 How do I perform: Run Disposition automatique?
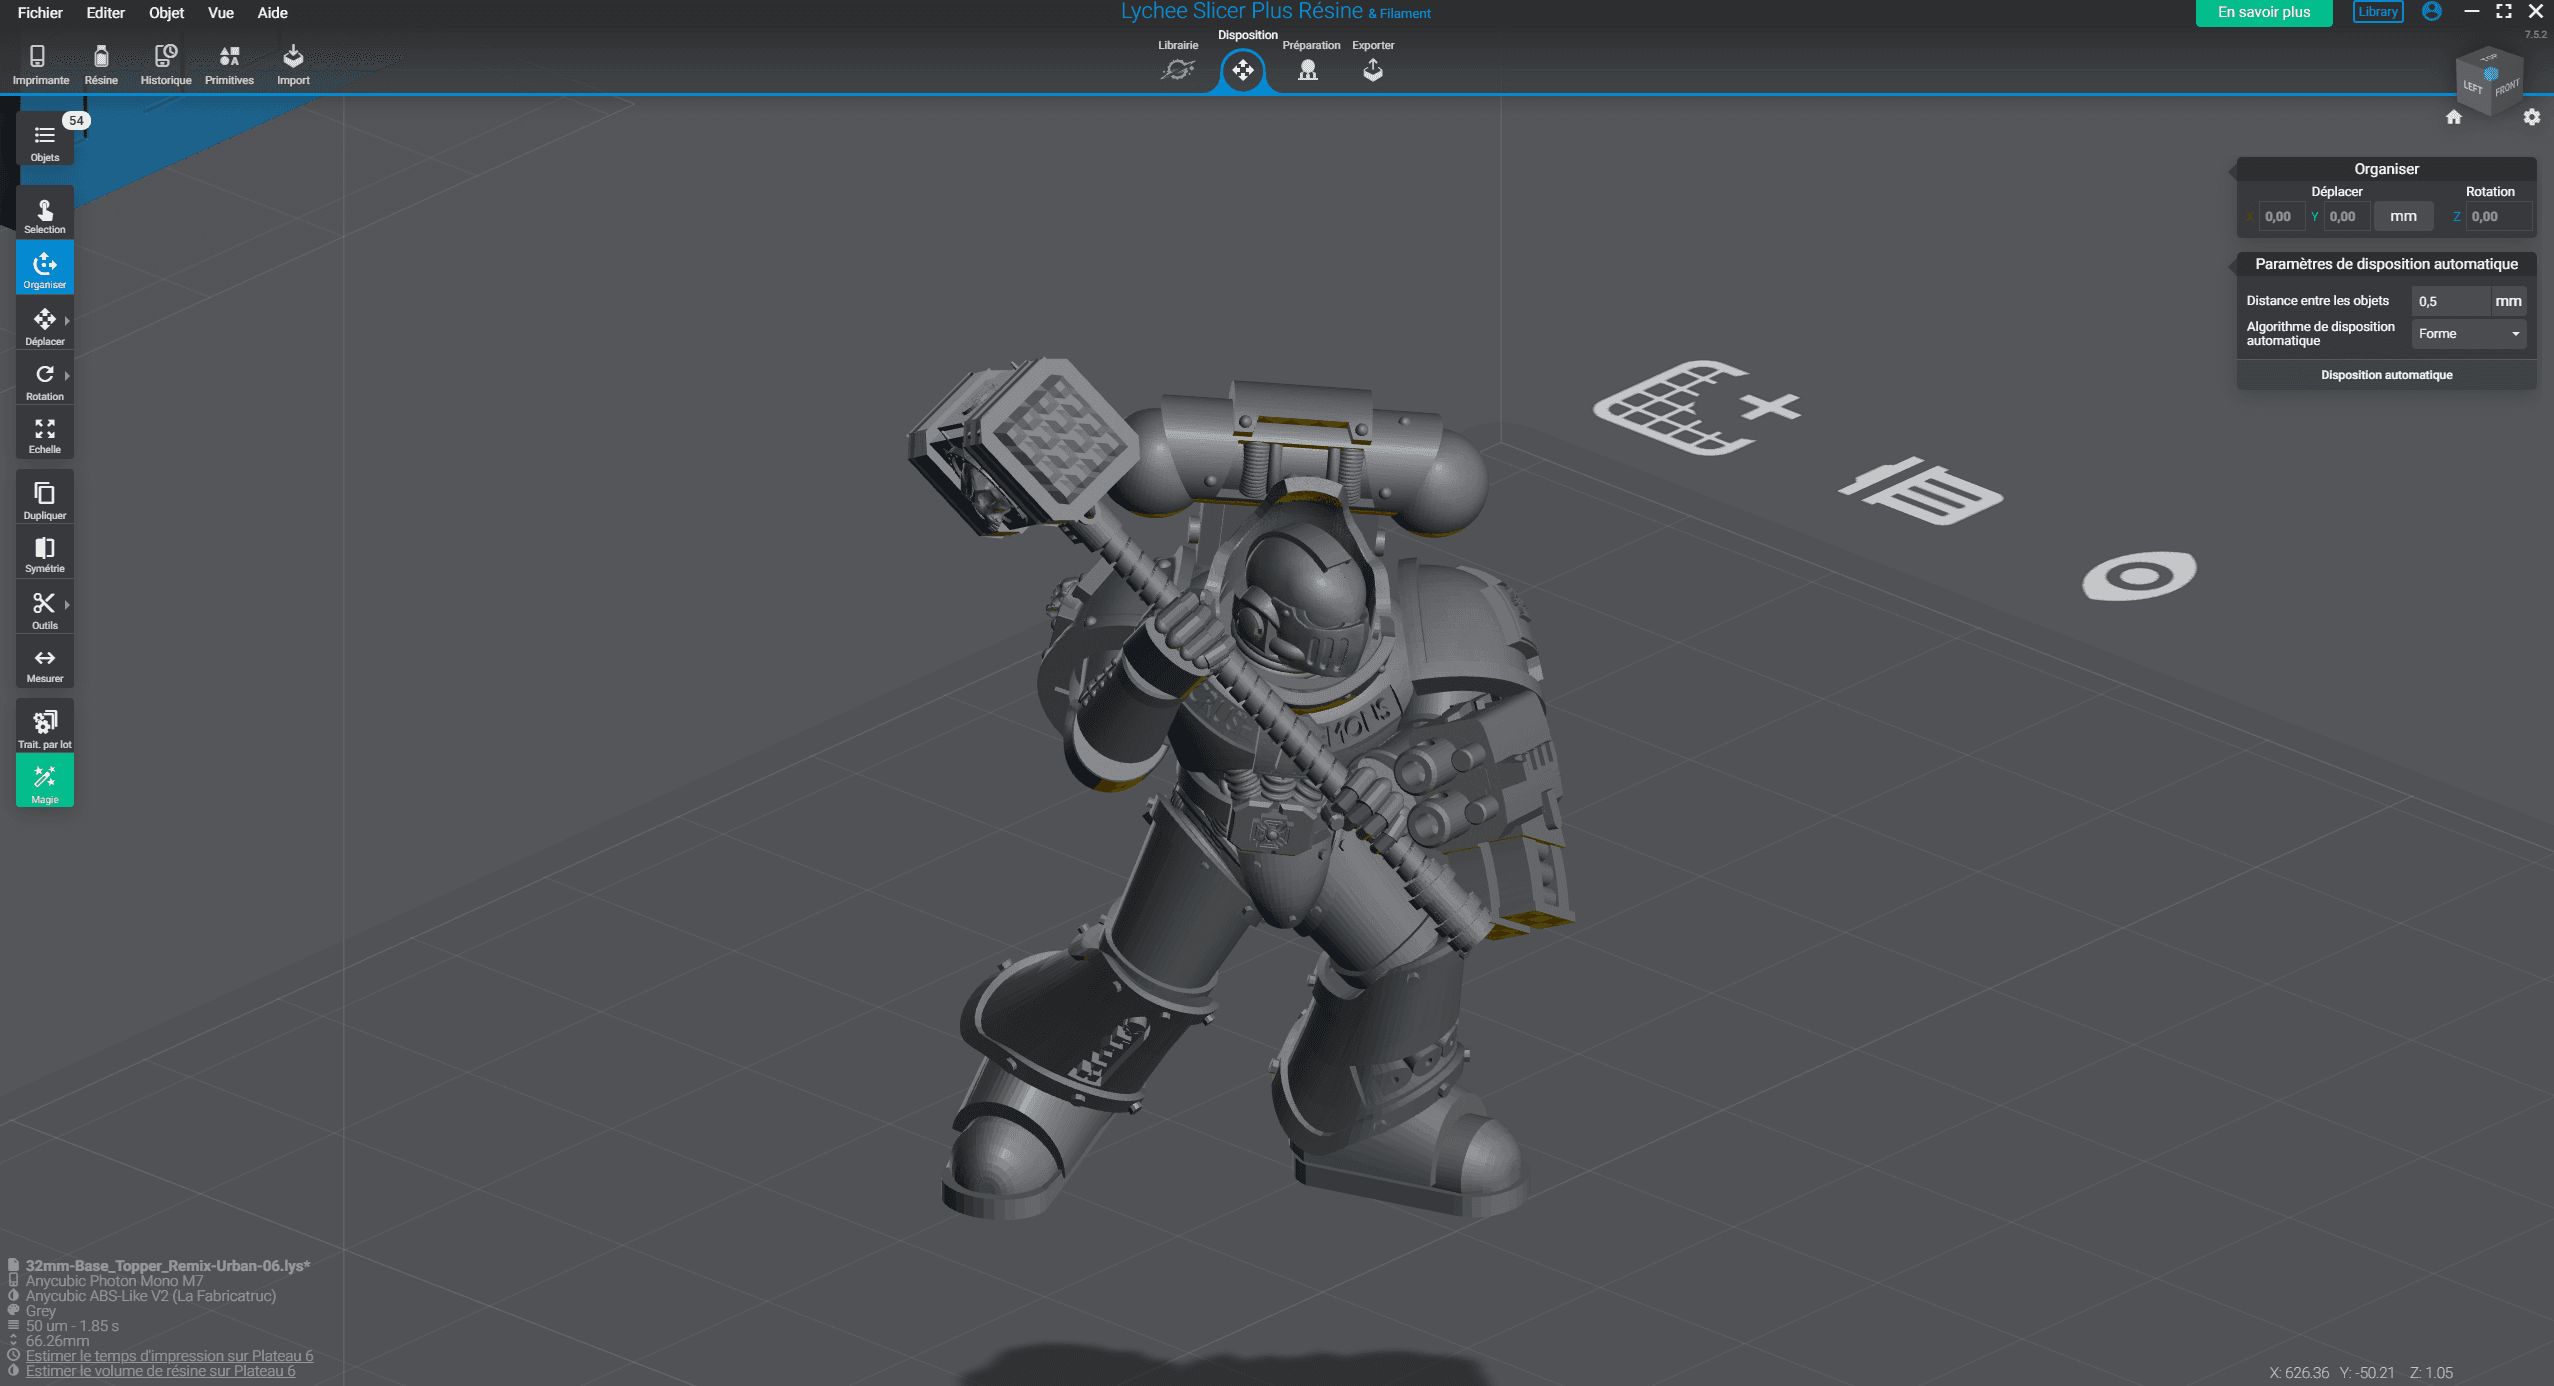pyautogui.click(x=2386, y=375)
